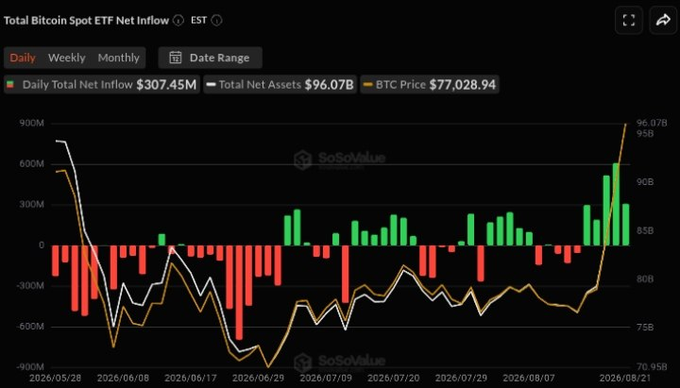Click the 2026/07/29 axis date
The height and width of the screenshot is (388, 680).
coord(461,378)
